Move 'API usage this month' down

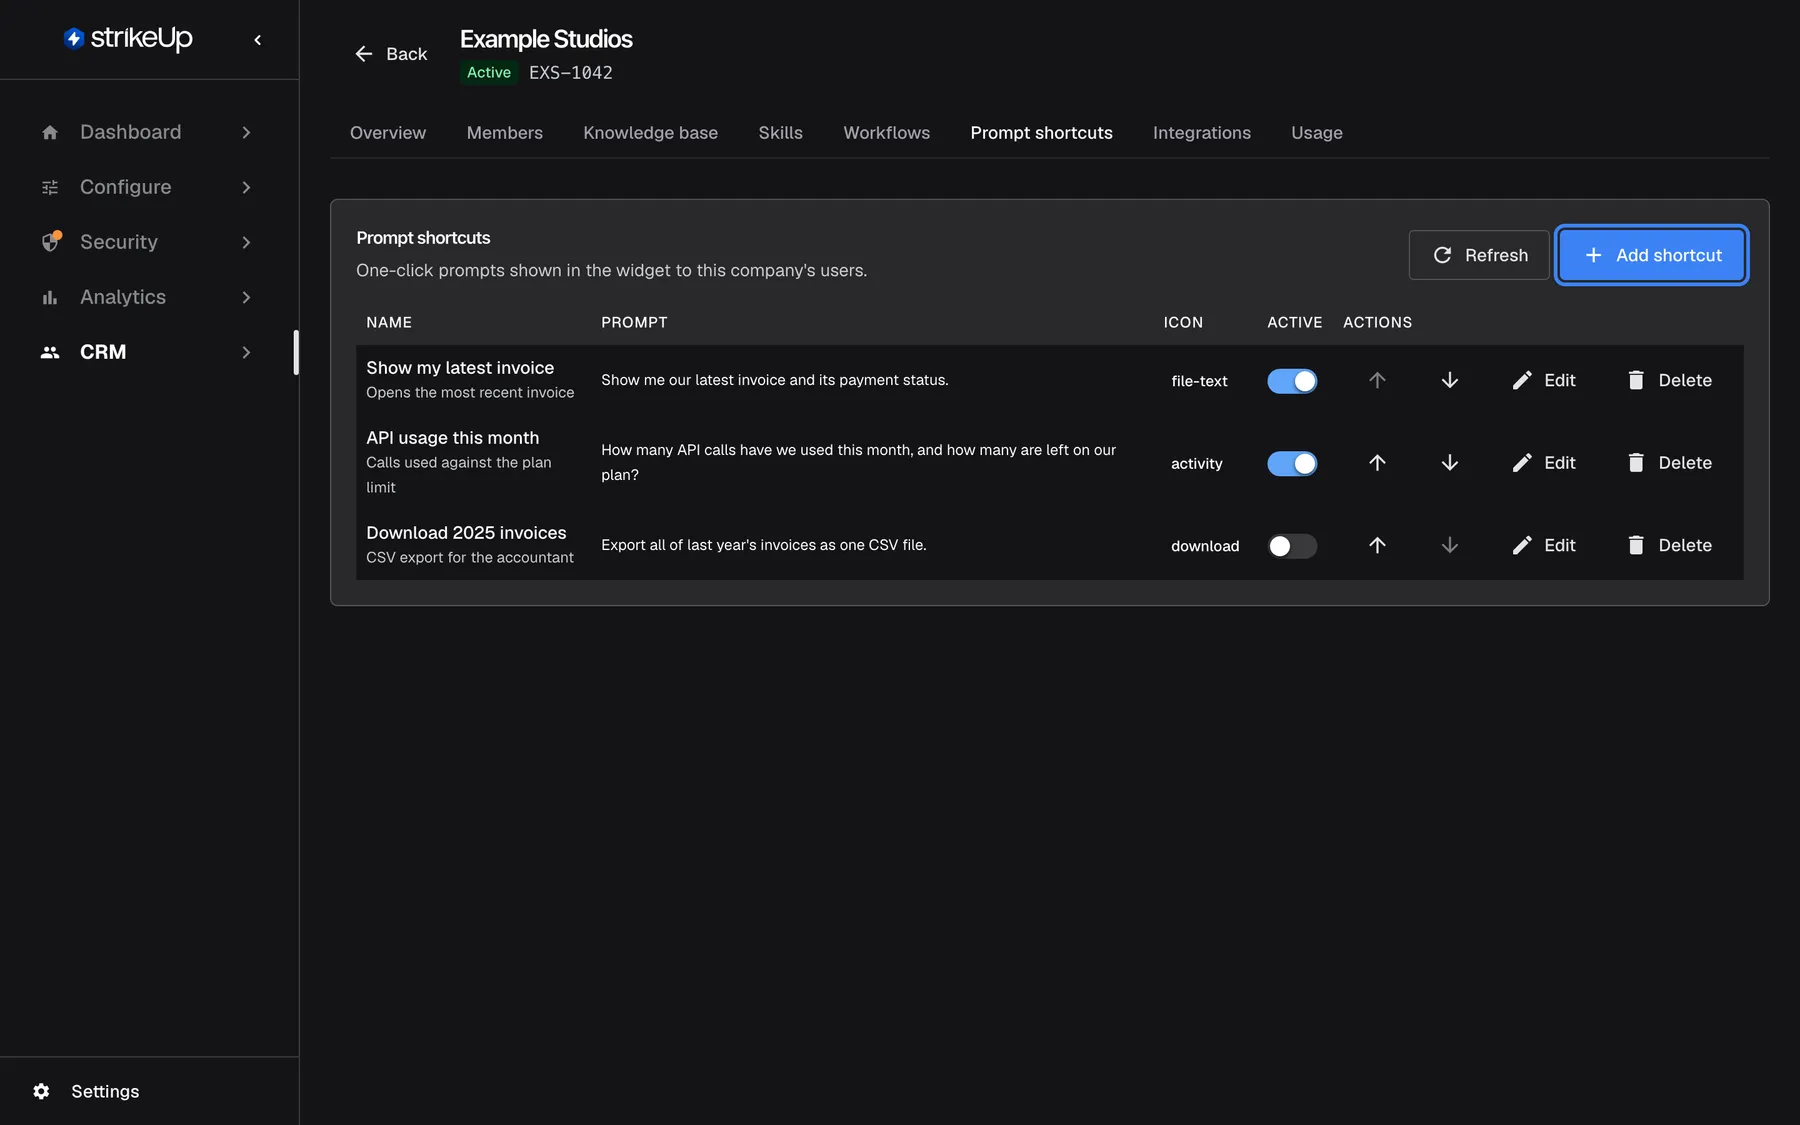1449,463
